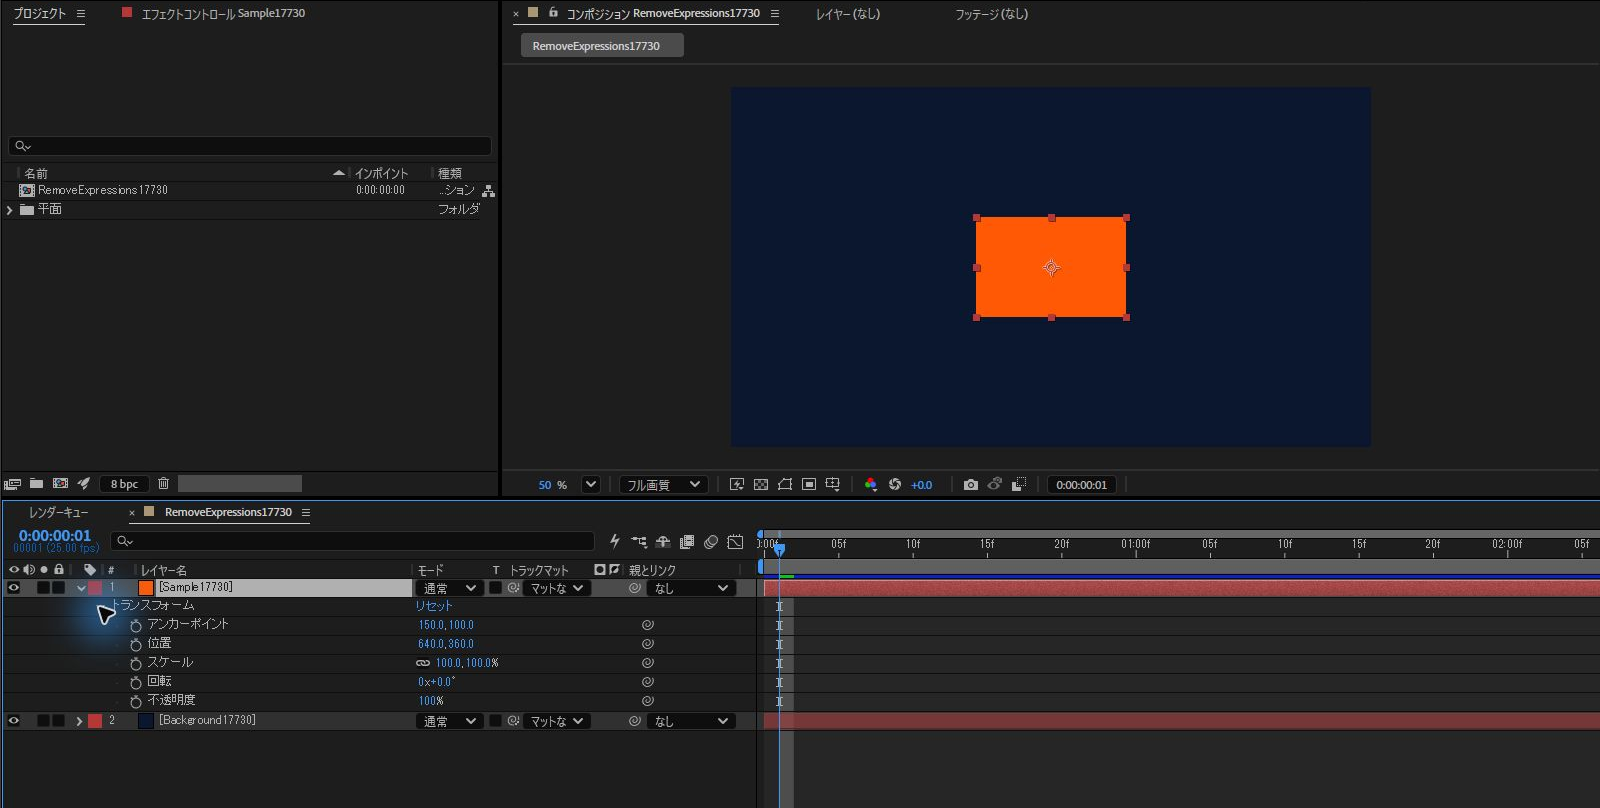
Task: Open the フッテージ (なし) viewer tab
Action: click(x=991, y=14)
